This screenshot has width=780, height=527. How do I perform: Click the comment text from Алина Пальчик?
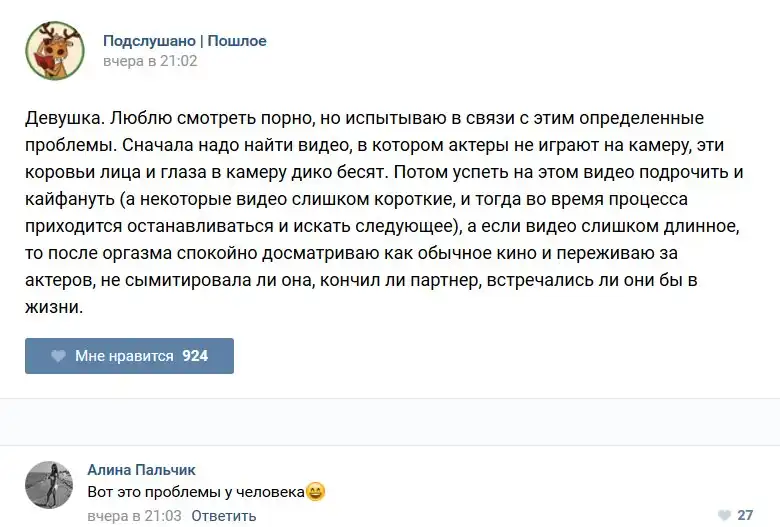[195, 492]
